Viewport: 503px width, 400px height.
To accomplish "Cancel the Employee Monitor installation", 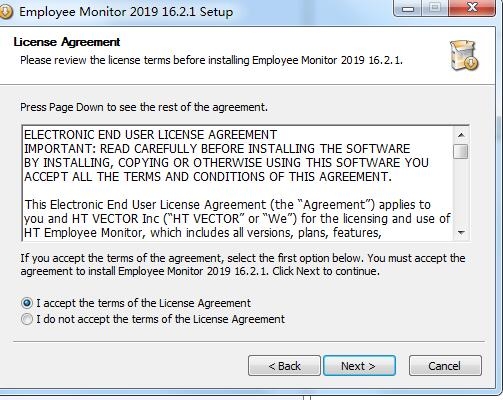I will (445, 366).
